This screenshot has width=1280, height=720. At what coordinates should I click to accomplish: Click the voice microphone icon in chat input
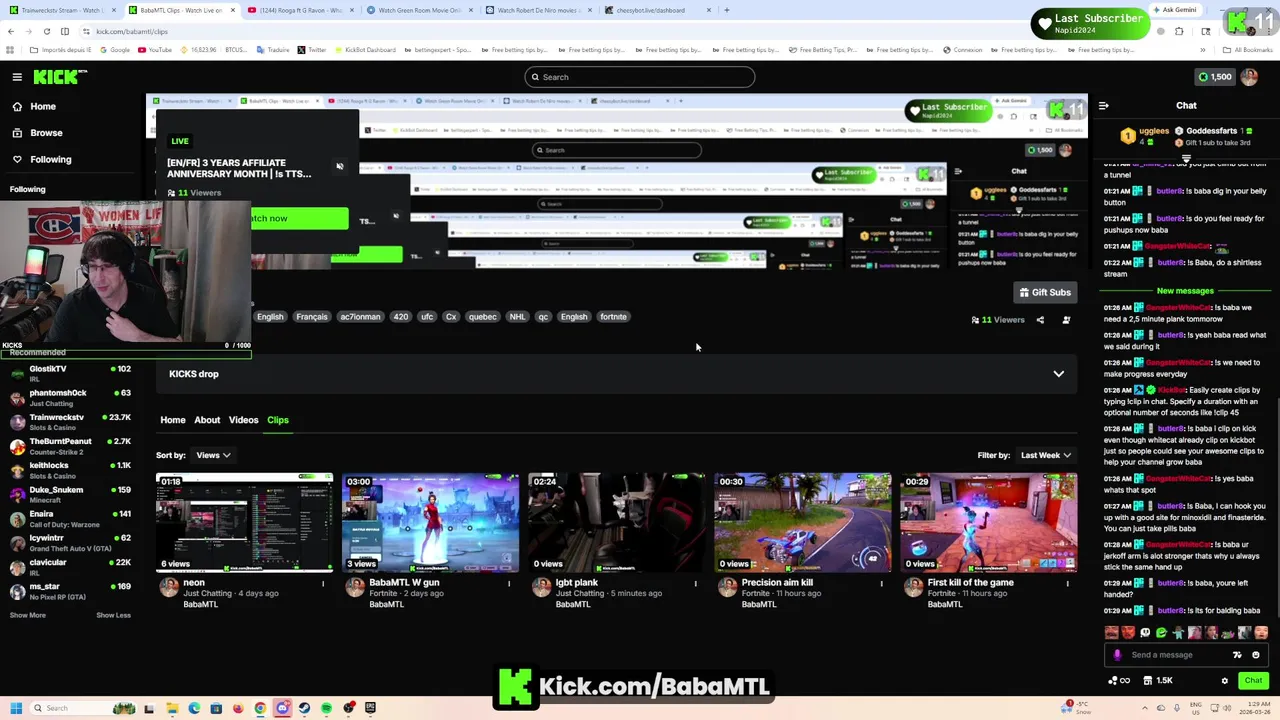1117,655
